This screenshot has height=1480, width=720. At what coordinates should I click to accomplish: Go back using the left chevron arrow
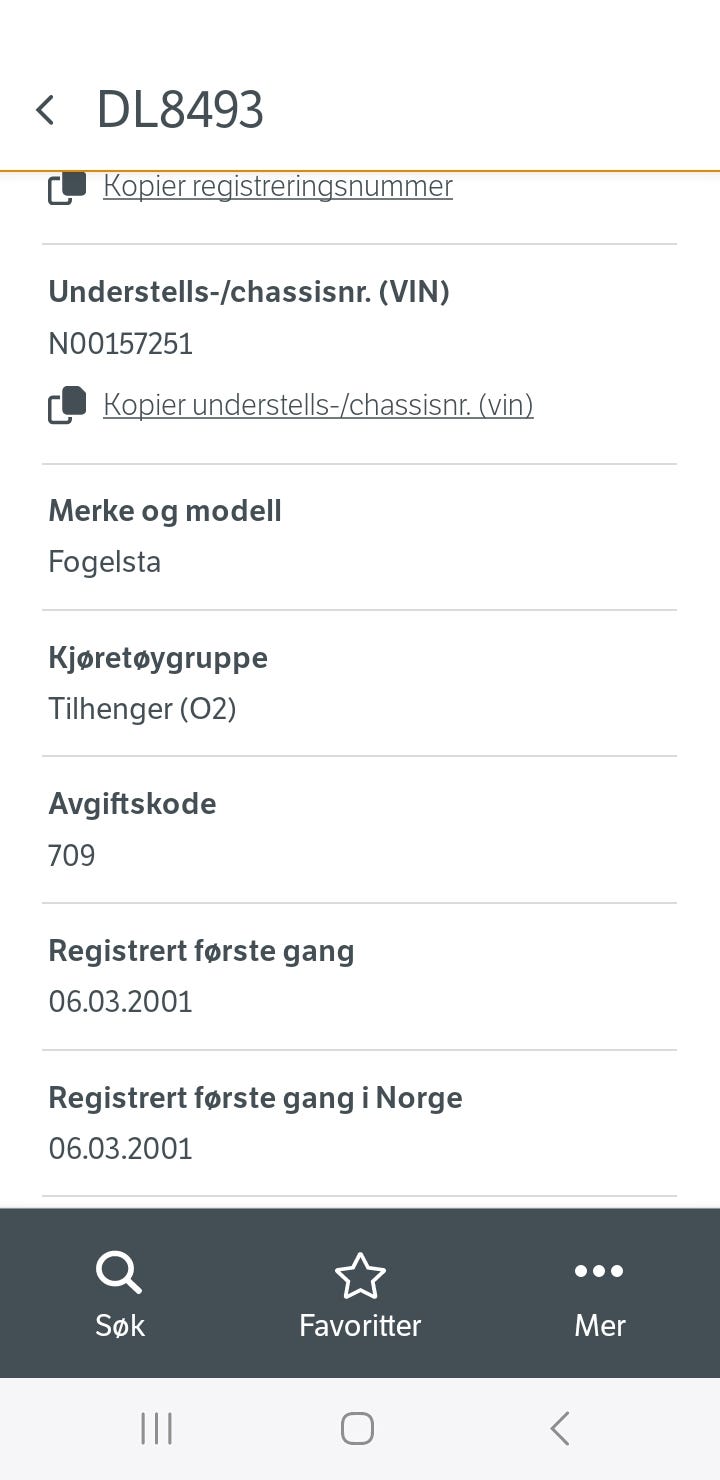point(45,109)
